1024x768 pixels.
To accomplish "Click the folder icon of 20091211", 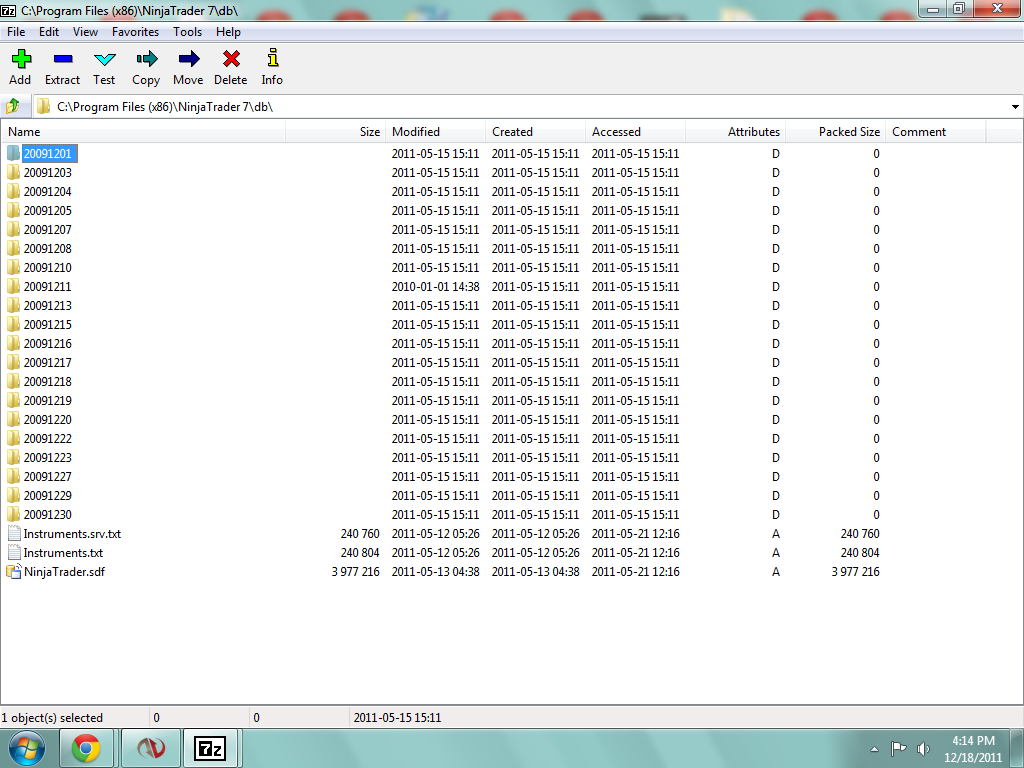I will click(x=13, y=286).
